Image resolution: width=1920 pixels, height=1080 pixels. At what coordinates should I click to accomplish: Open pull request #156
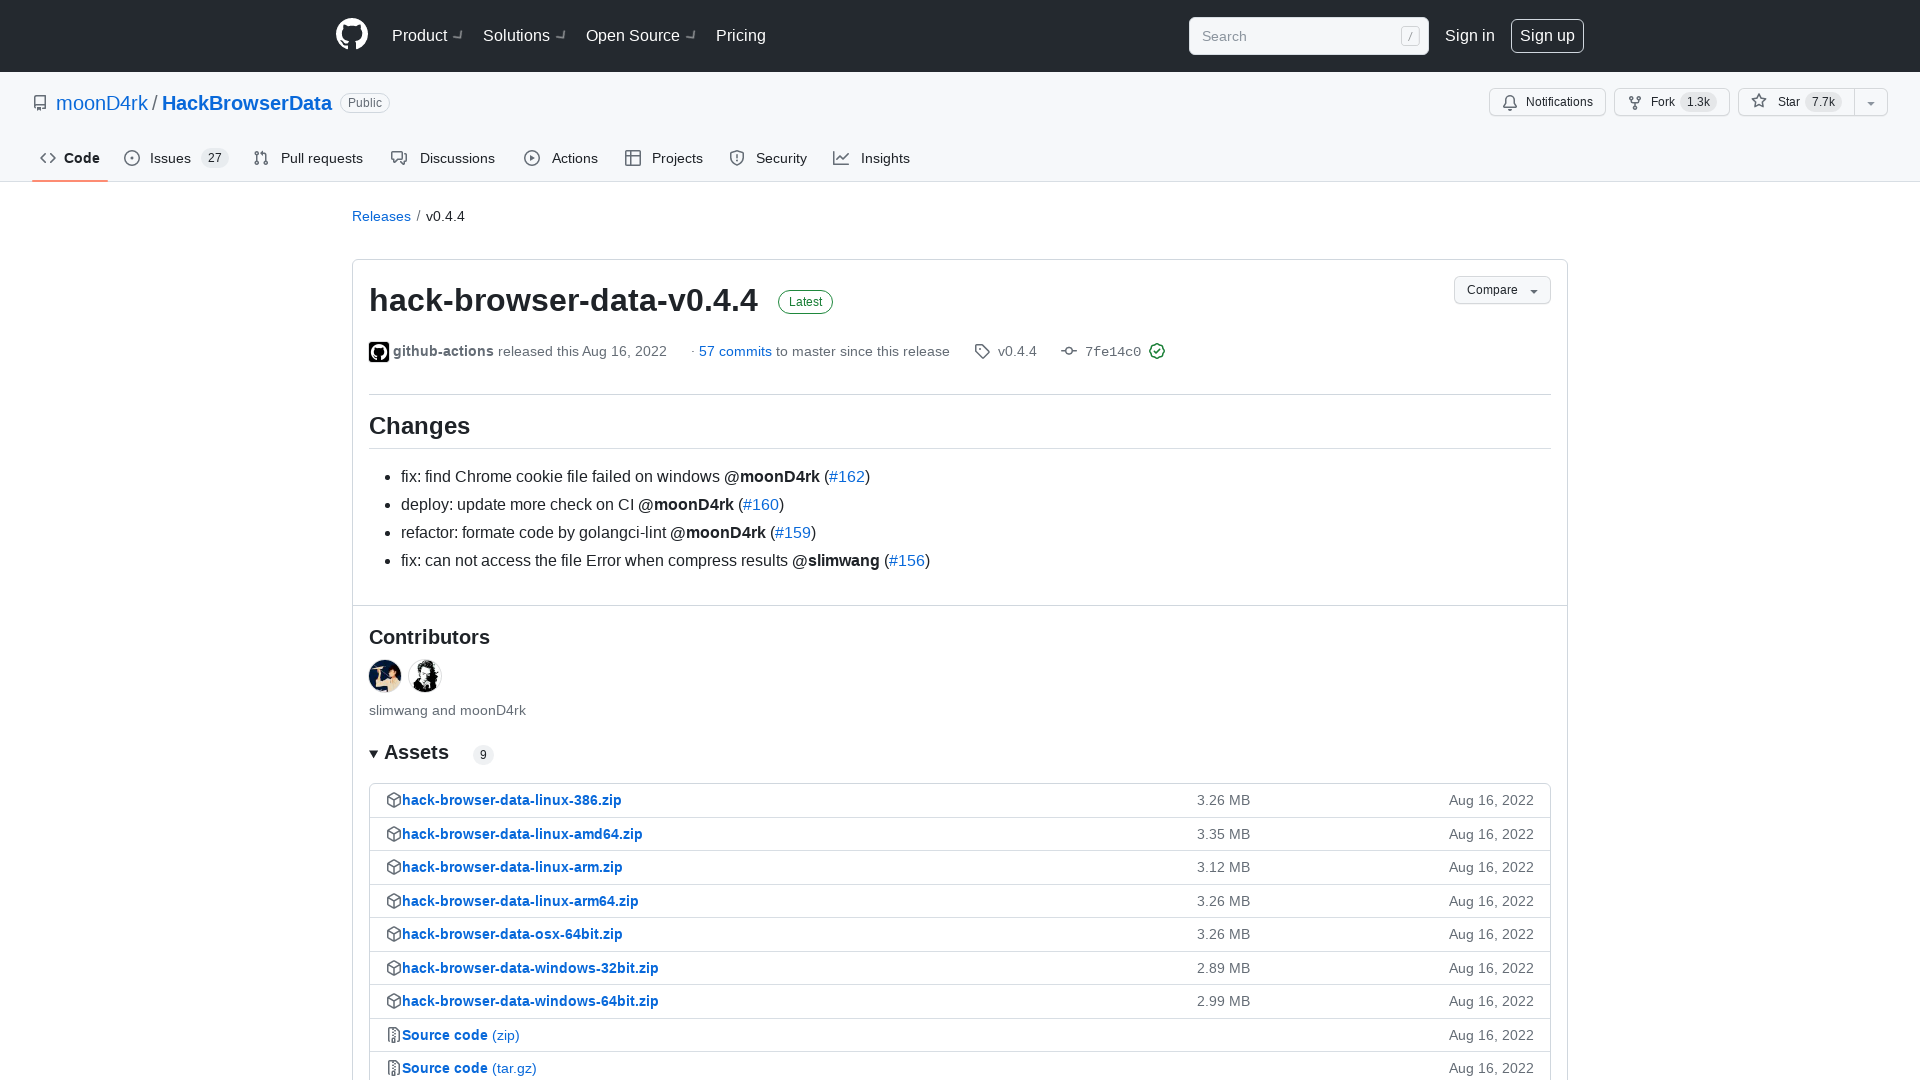click(907, 561)
